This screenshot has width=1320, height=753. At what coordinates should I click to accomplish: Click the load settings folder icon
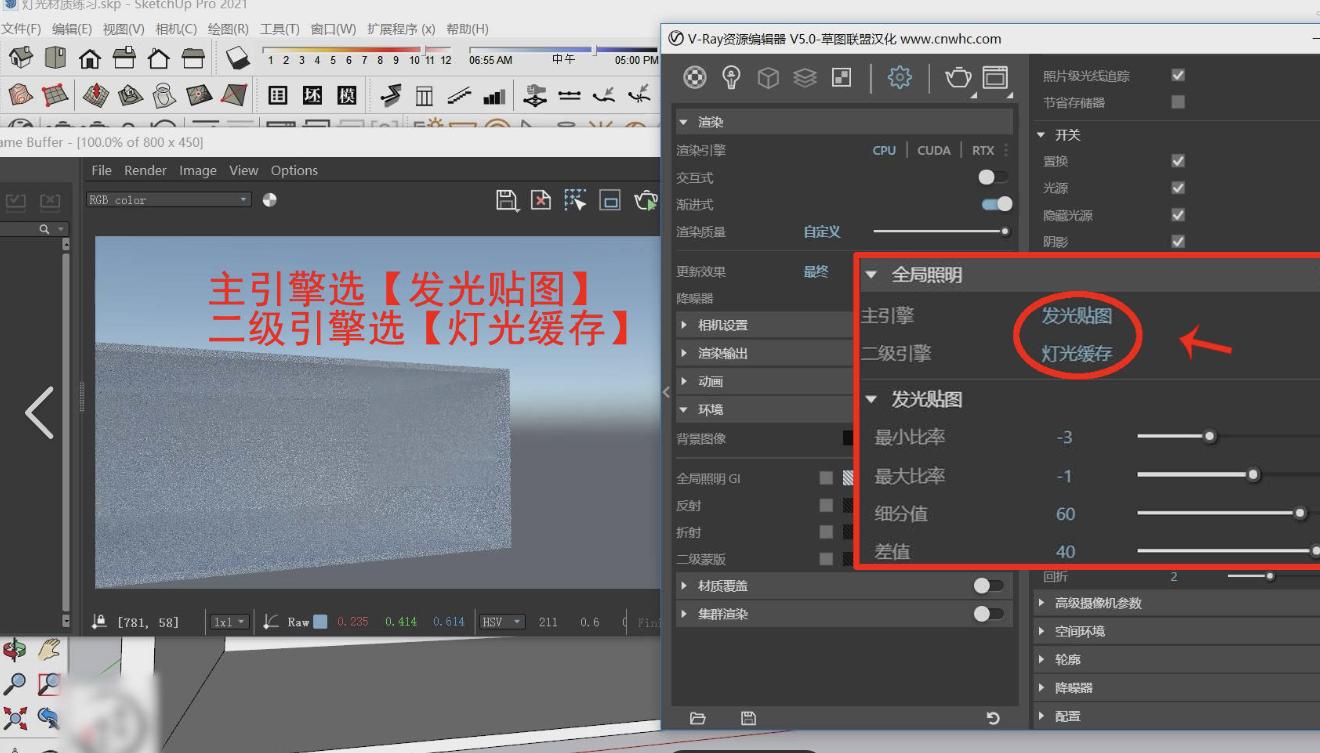(x=698, y=718)
